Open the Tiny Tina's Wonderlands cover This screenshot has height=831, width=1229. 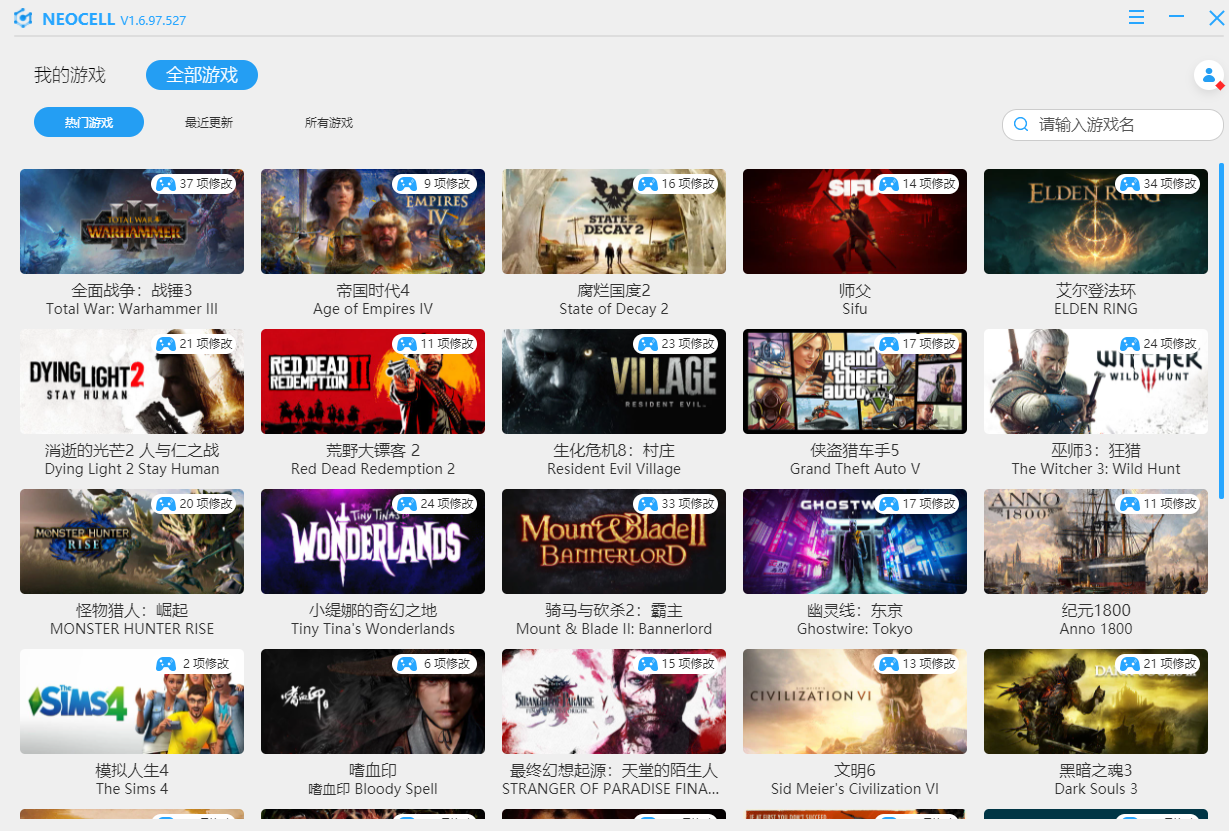[x=373, y=541]
